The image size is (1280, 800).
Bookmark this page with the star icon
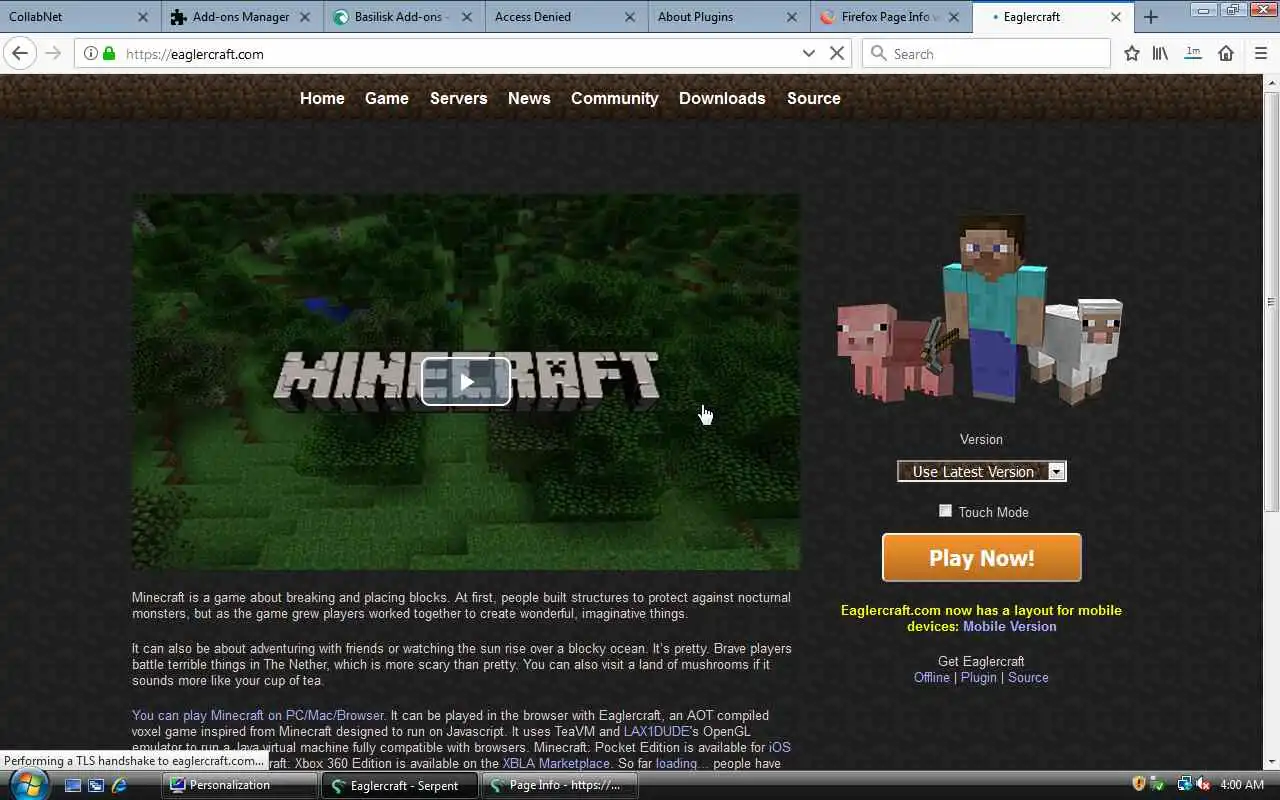[x=1131, y=54]
